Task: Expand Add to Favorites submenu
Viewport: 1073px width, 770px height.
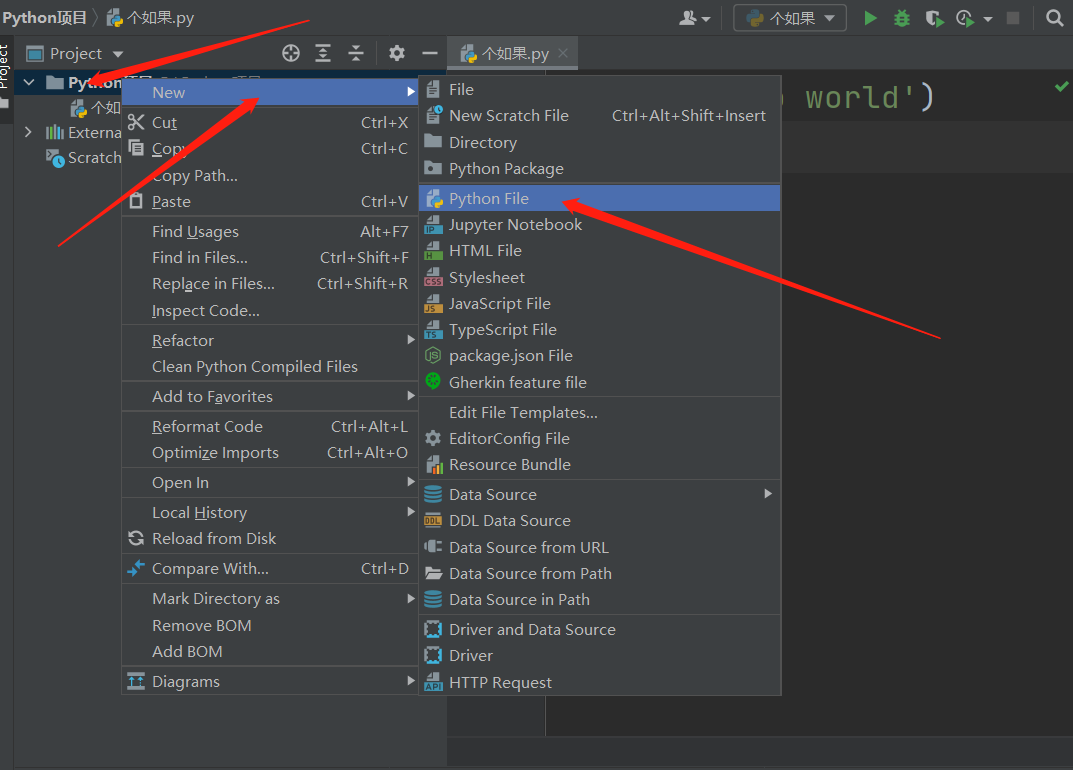Action: point(270,397)
